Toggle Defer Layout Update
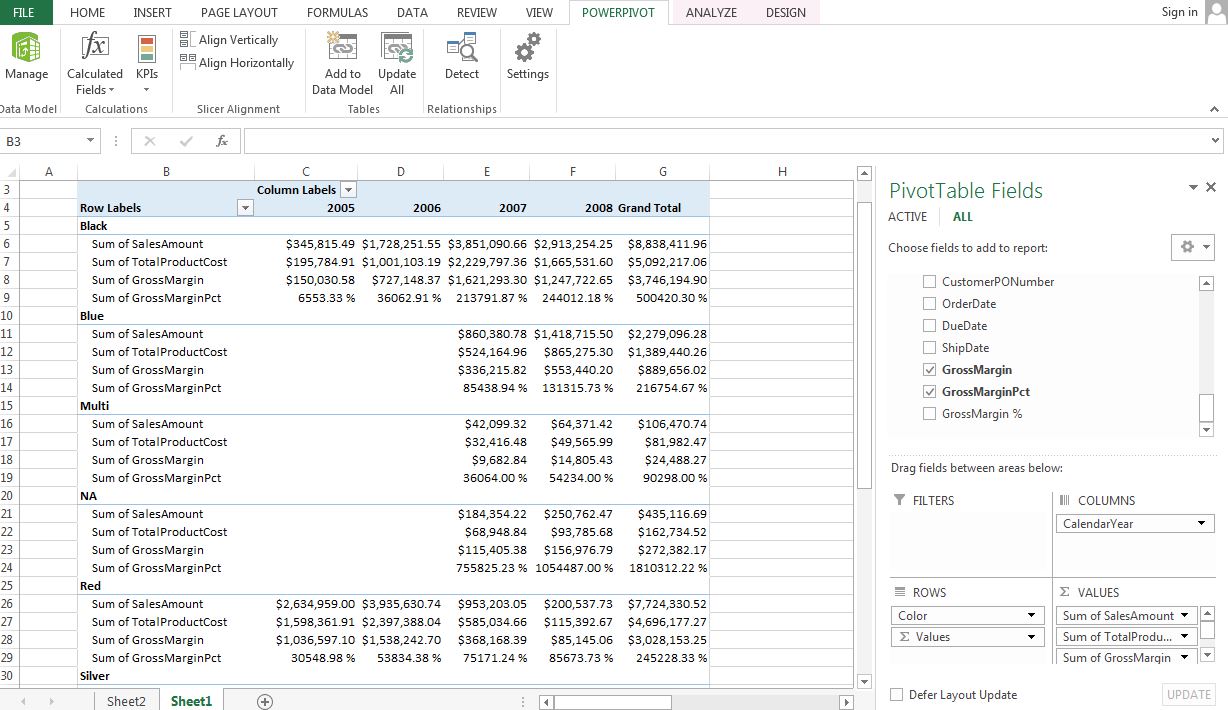This screenshot has height=710, width=1228. (x=895, y=694)
